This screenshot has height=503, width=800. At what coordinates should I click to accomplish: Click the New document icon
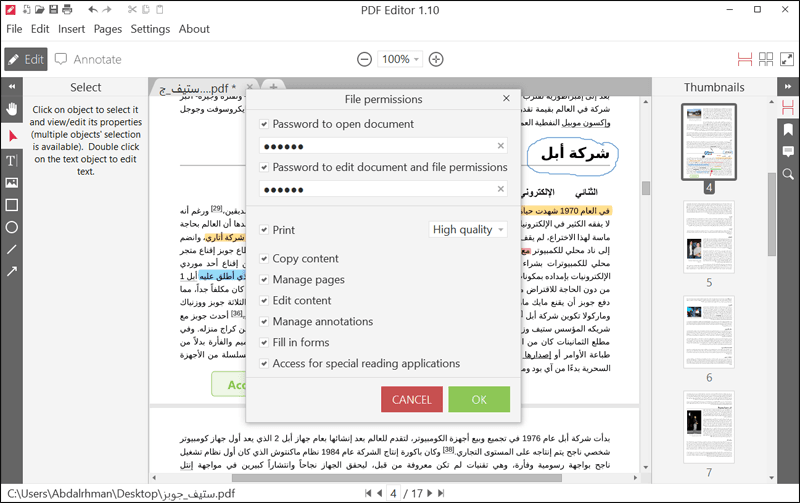[x=27, y=9]
